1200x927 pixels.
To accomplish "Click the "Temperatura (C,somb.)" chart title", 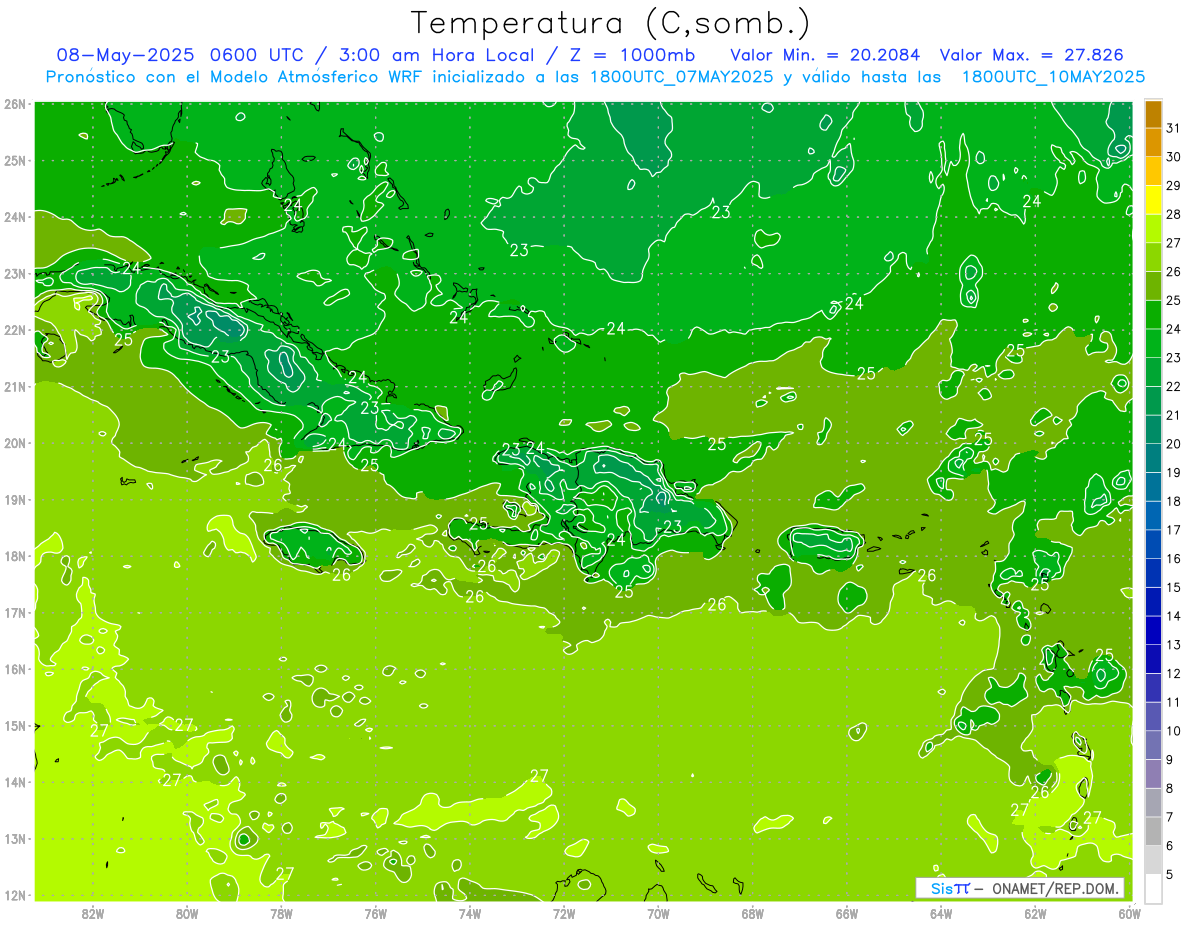I will click(610, 23).
